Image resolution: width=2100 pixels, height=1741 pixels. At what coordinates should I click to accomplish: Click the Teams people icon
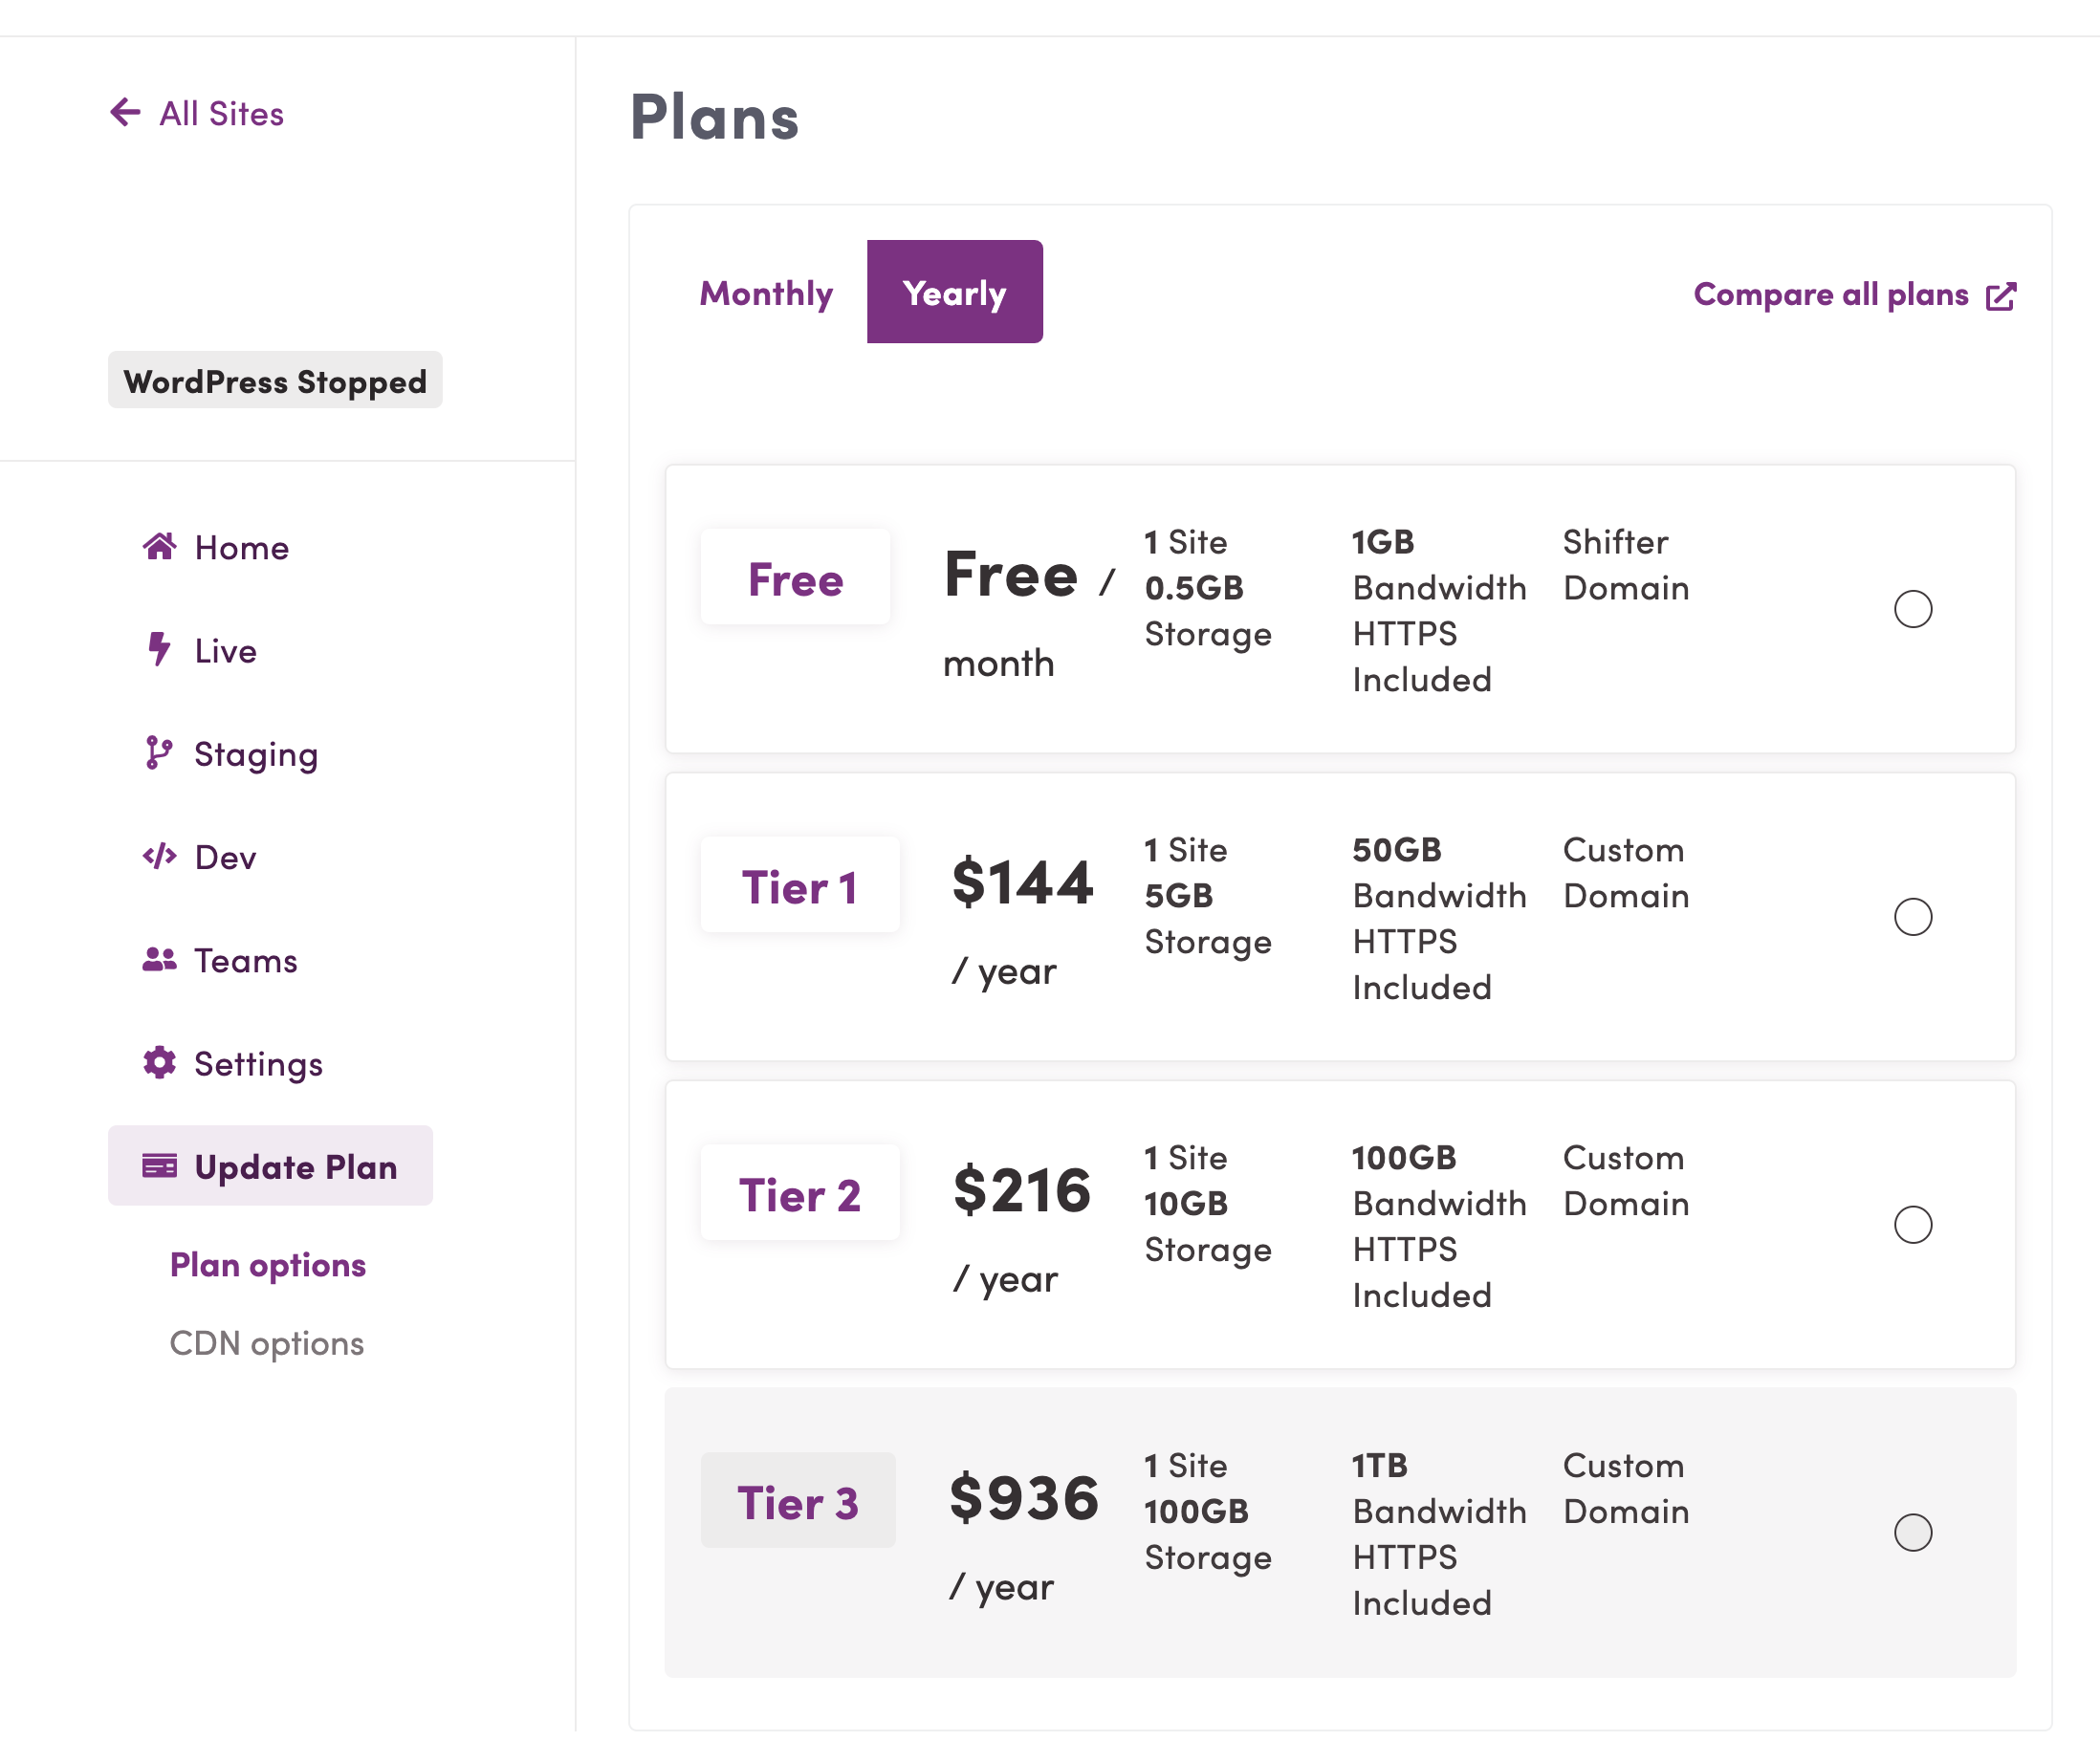pos(160,959)
